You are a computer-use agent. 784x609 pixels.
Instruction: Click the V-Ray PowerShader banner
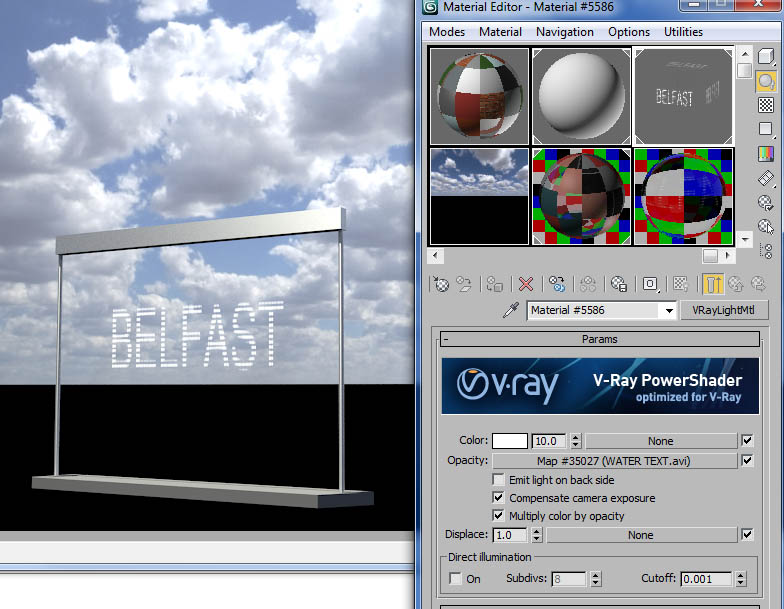coord(600,386)
